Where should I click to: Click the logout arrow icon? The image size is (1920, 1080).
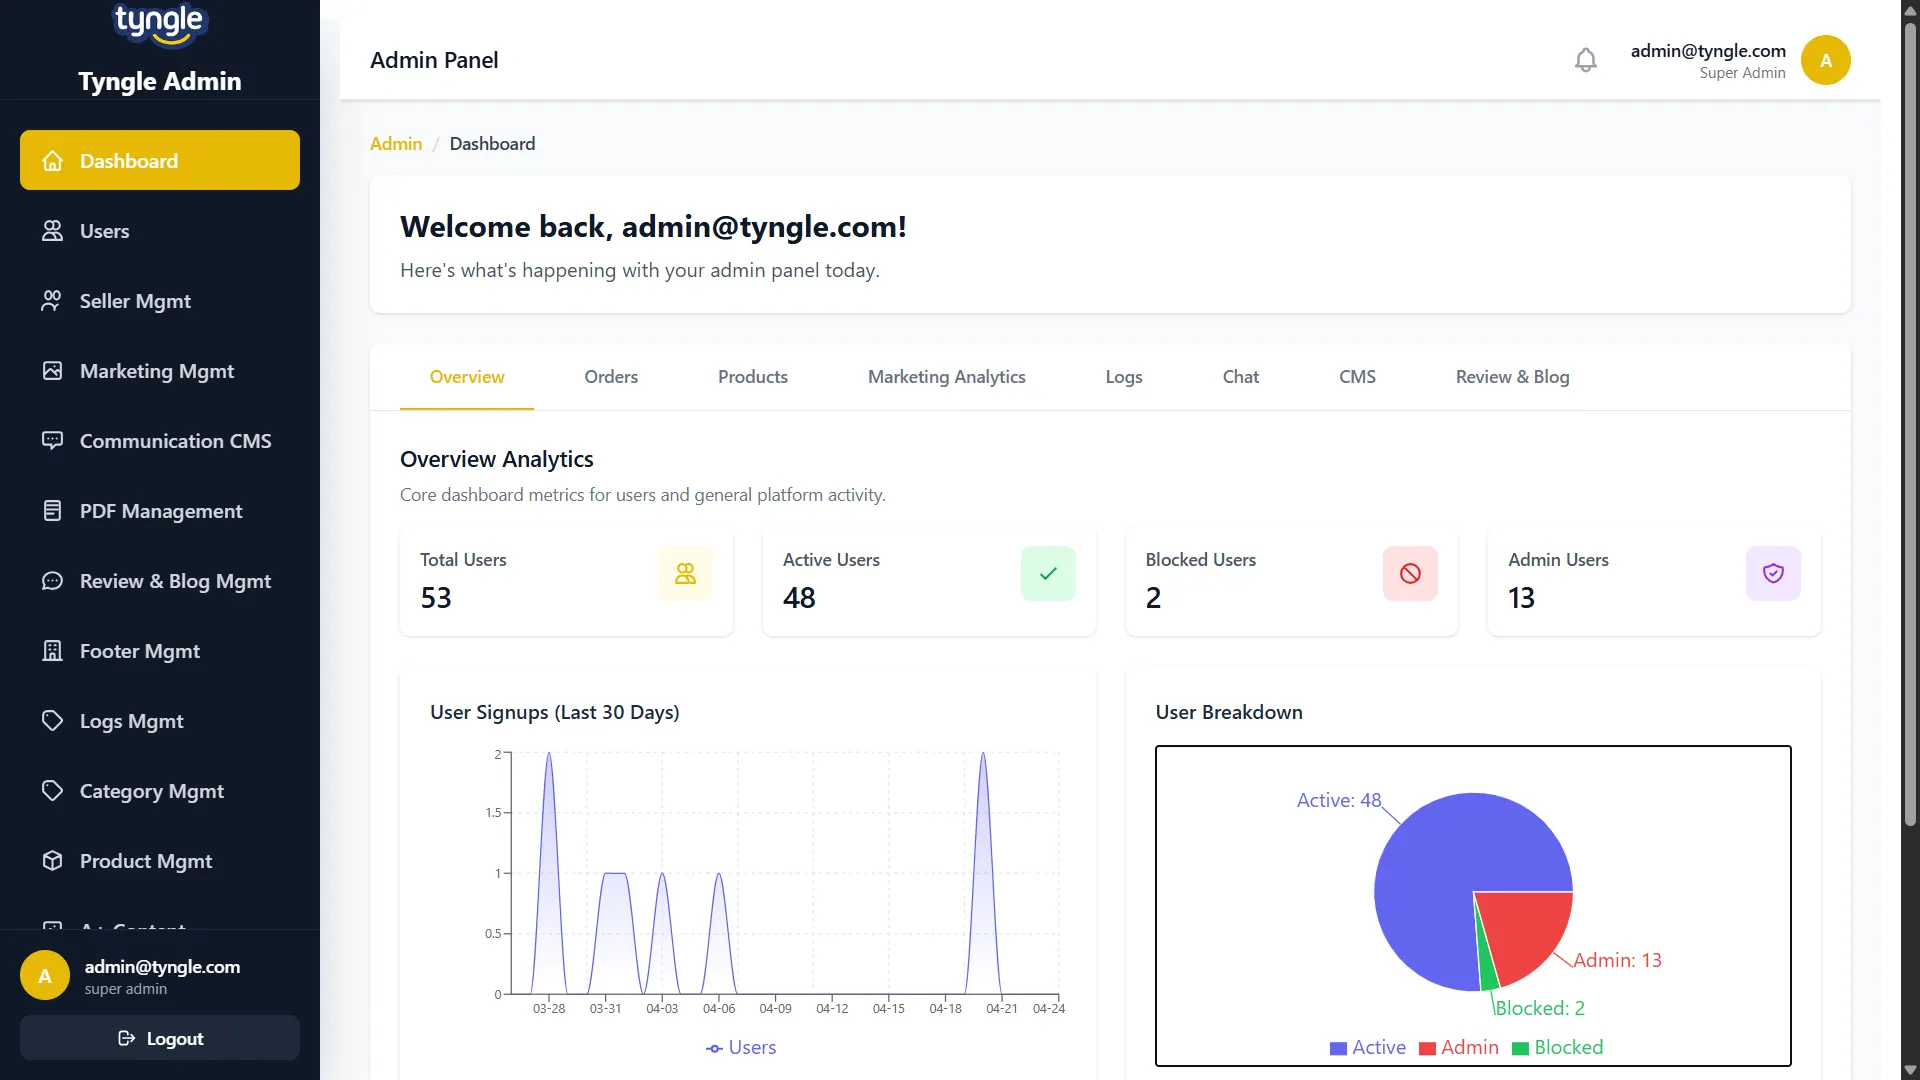click(x=127, y=1038)
